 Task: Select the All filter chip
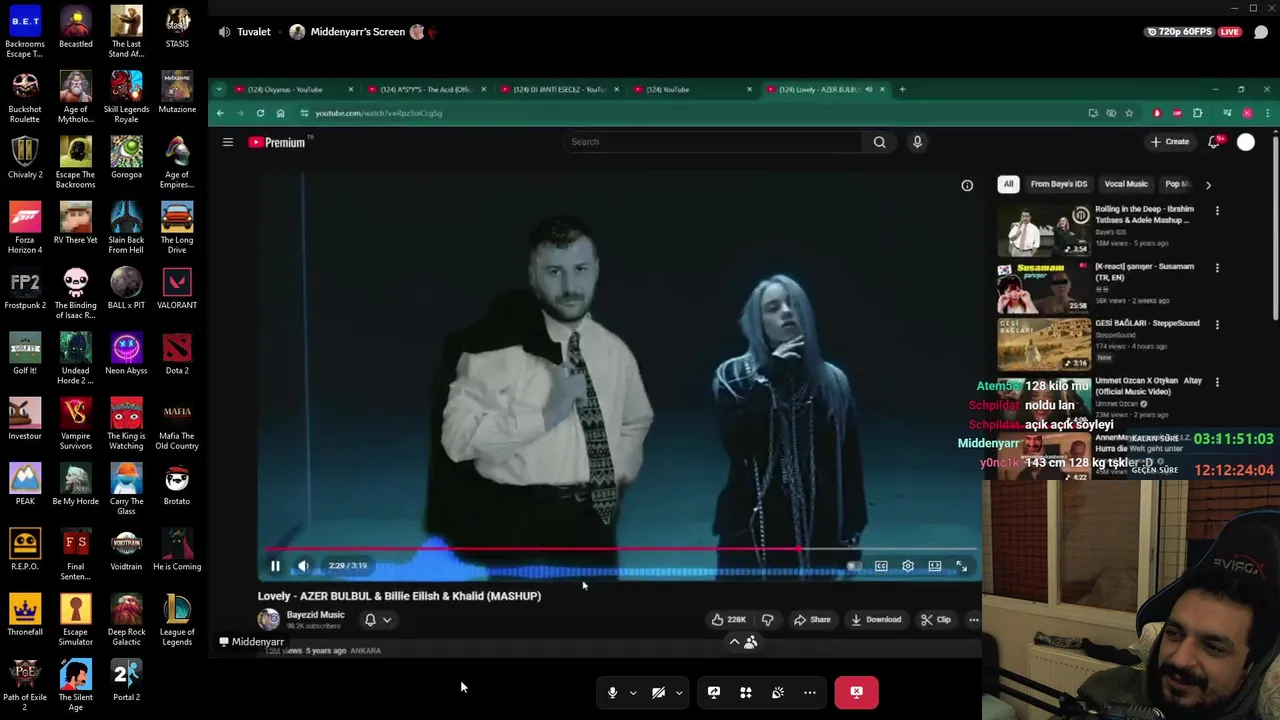1008,184
